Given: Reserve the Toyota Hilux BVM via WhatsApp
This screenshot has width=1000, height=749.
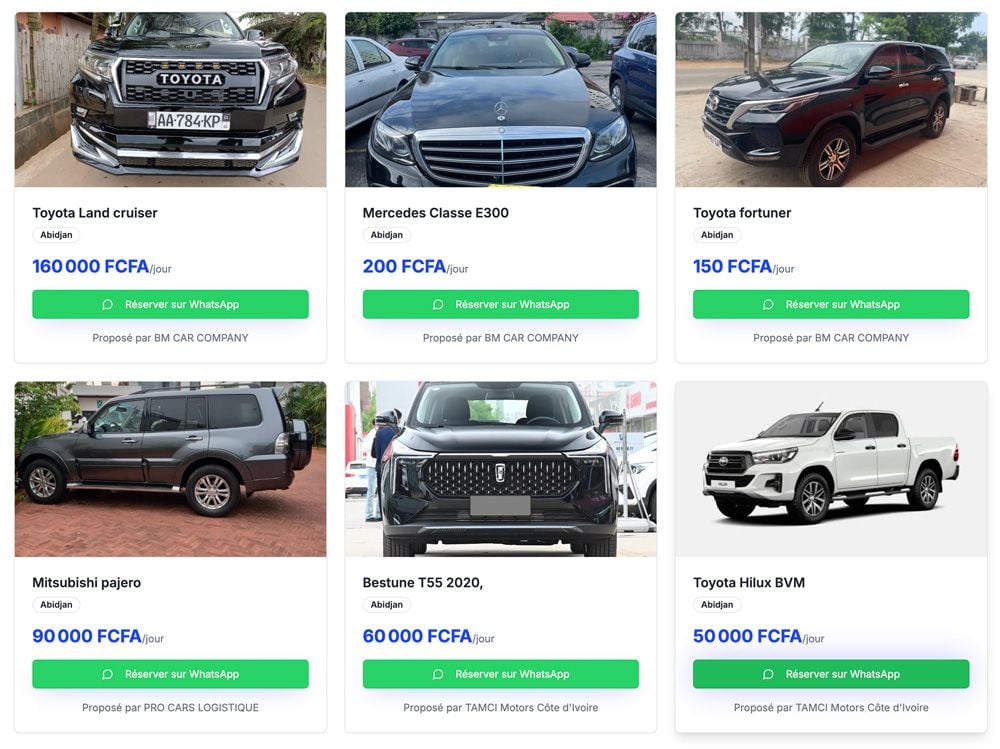Looking at the screenshot, I should (x=831, y=674).
